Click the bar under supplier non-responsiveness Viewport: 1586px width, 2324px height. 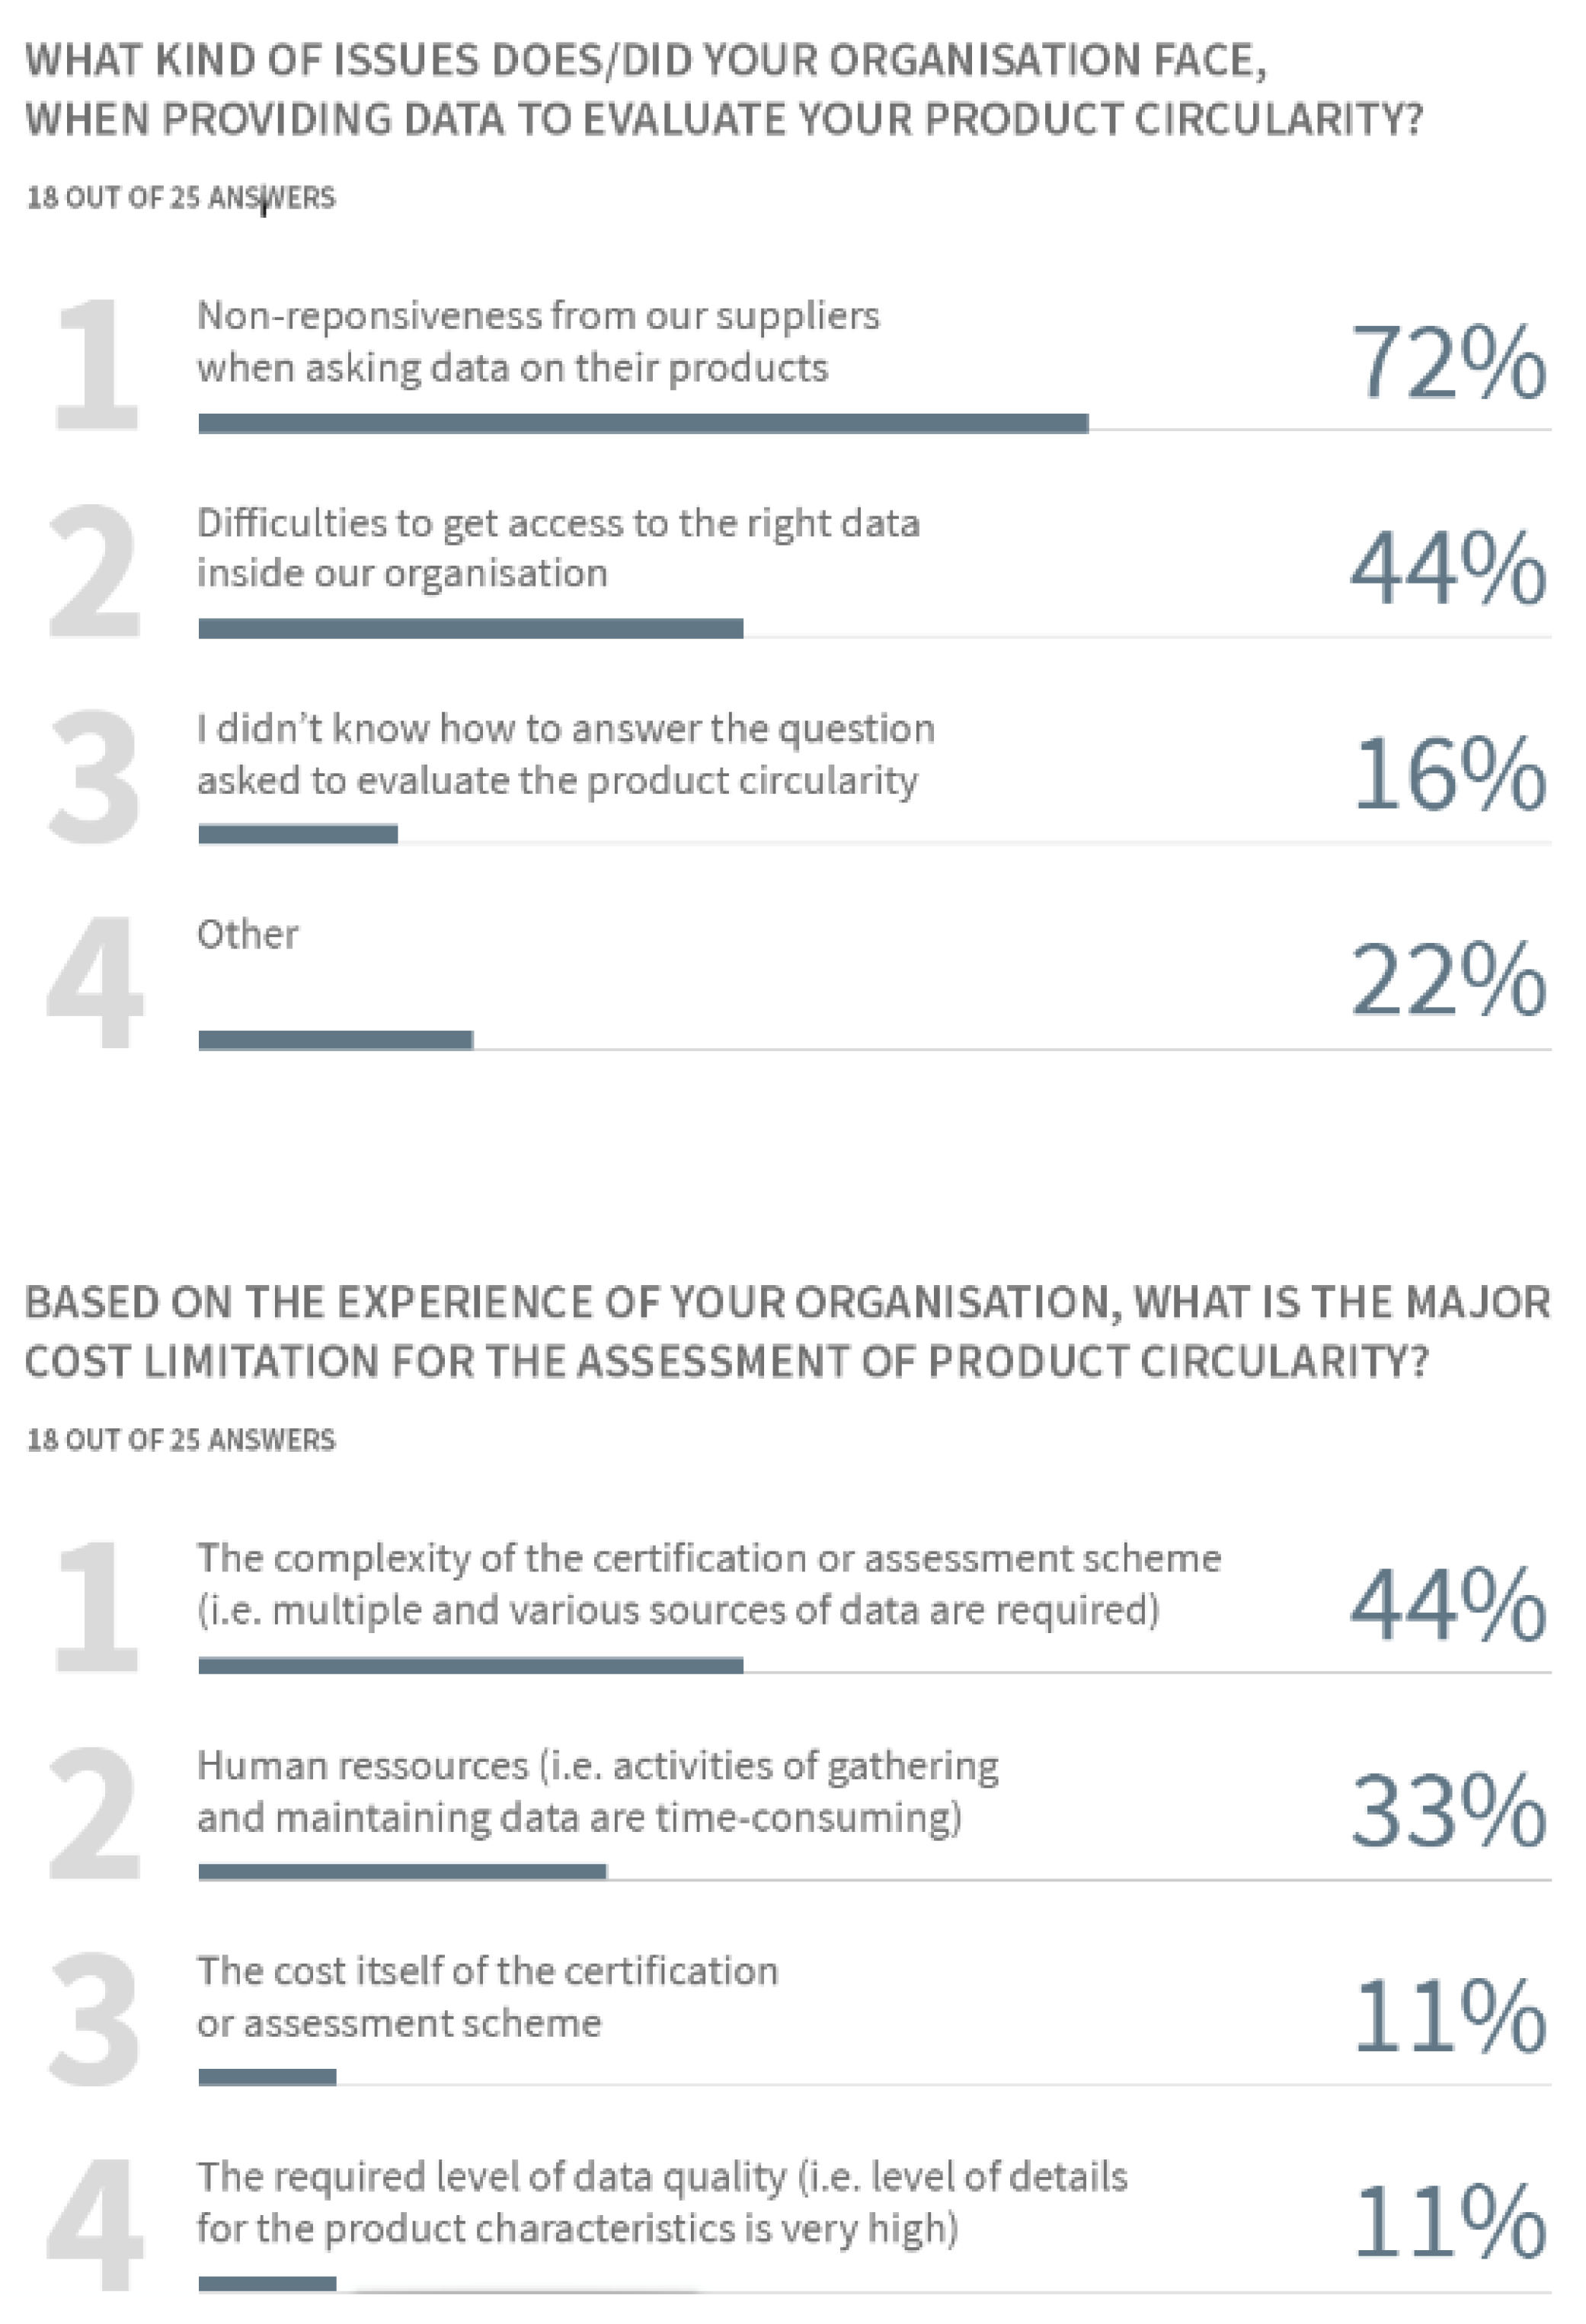(x=642, y=424)
